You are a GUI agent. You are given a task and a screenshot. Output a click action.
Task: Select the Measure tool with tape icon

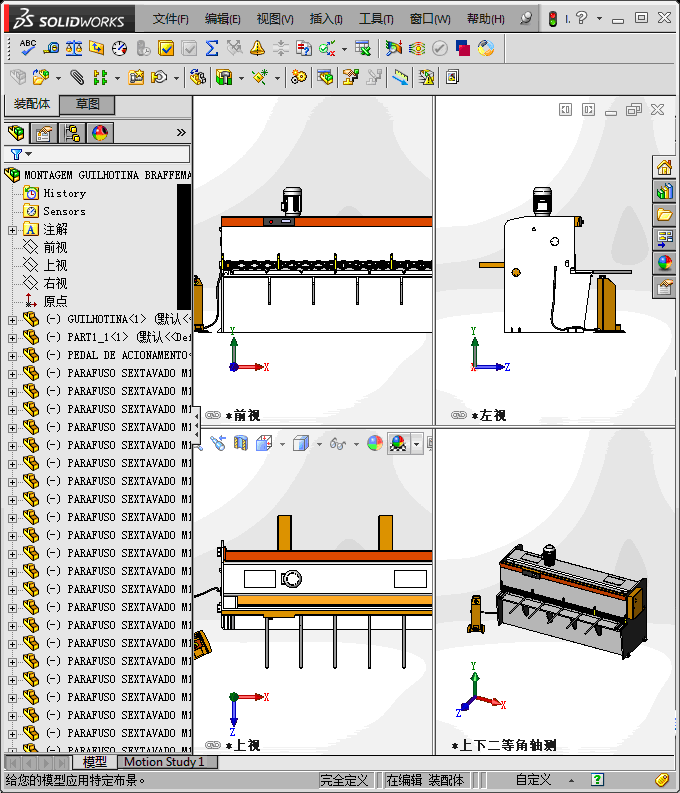(51, 48)
